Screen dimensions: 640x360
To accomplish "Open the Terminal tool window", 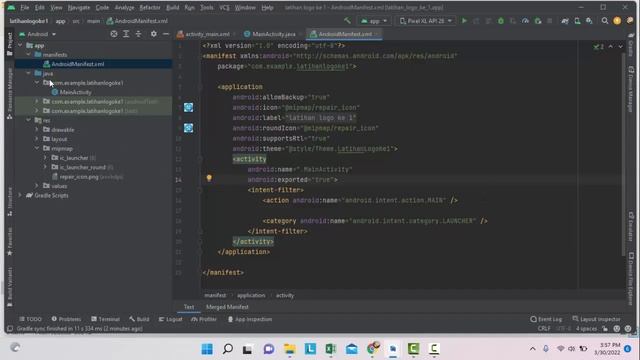I will (x=105, y=319).
